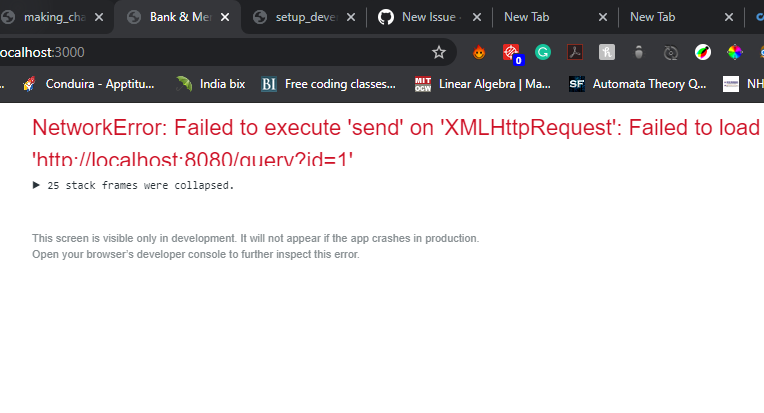Expand the 25 collapsed stack frames
This screenshot has height=413, width=764.
[133, 186]
